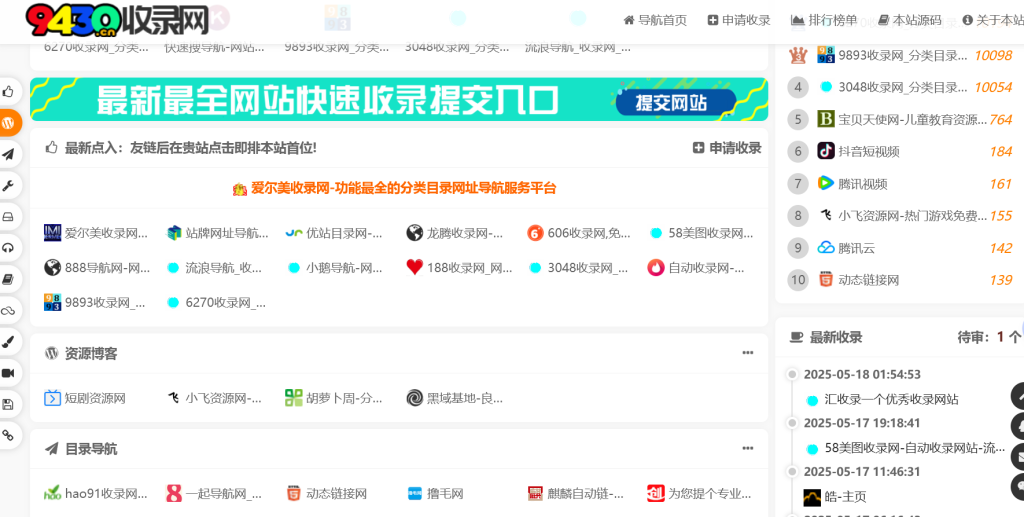Open the thumbs-up sidebar icon
Screen dimensions: 1024x517
[x=8, y=91]
